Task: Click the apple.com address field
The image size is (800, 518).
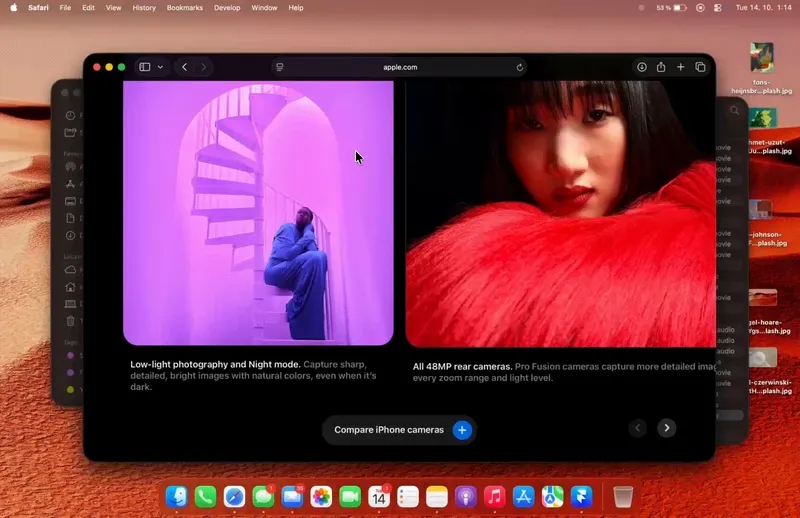Action: (399, 67)
